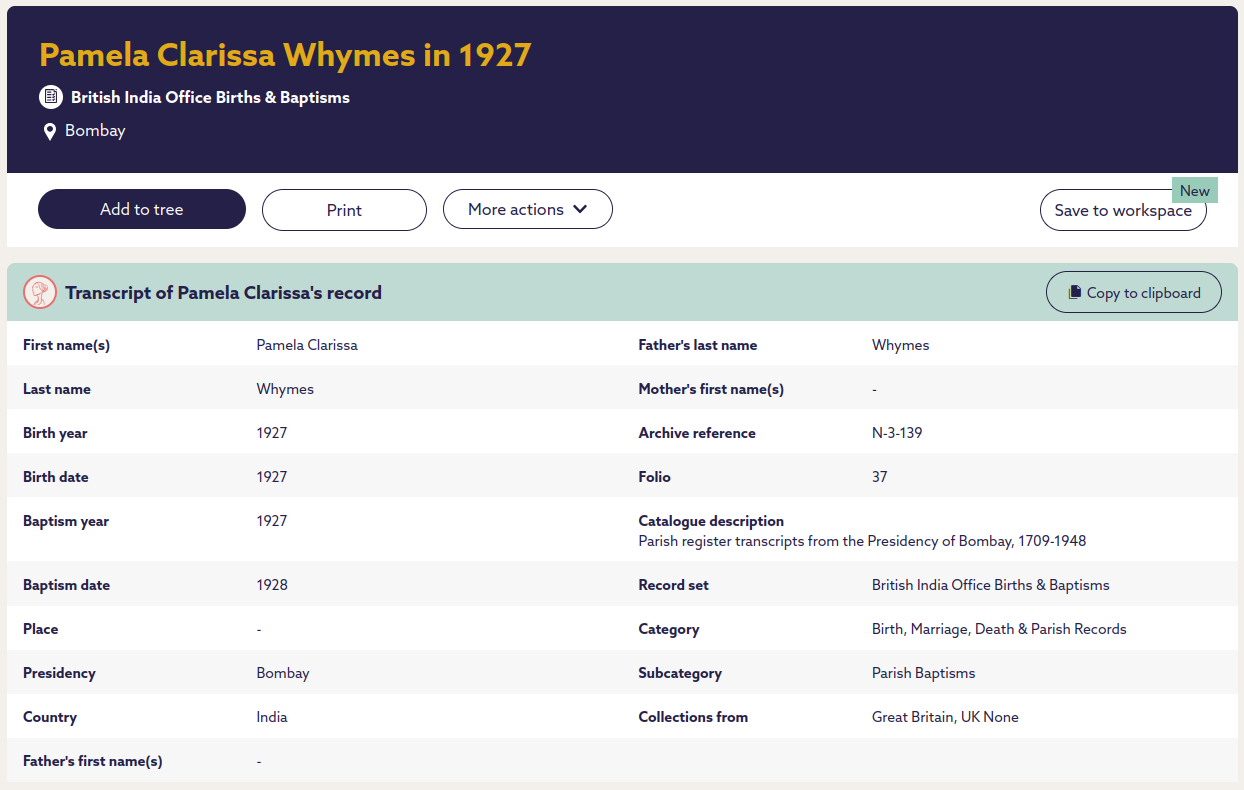Click the Bombay location text in header

(x=95, y=131)
